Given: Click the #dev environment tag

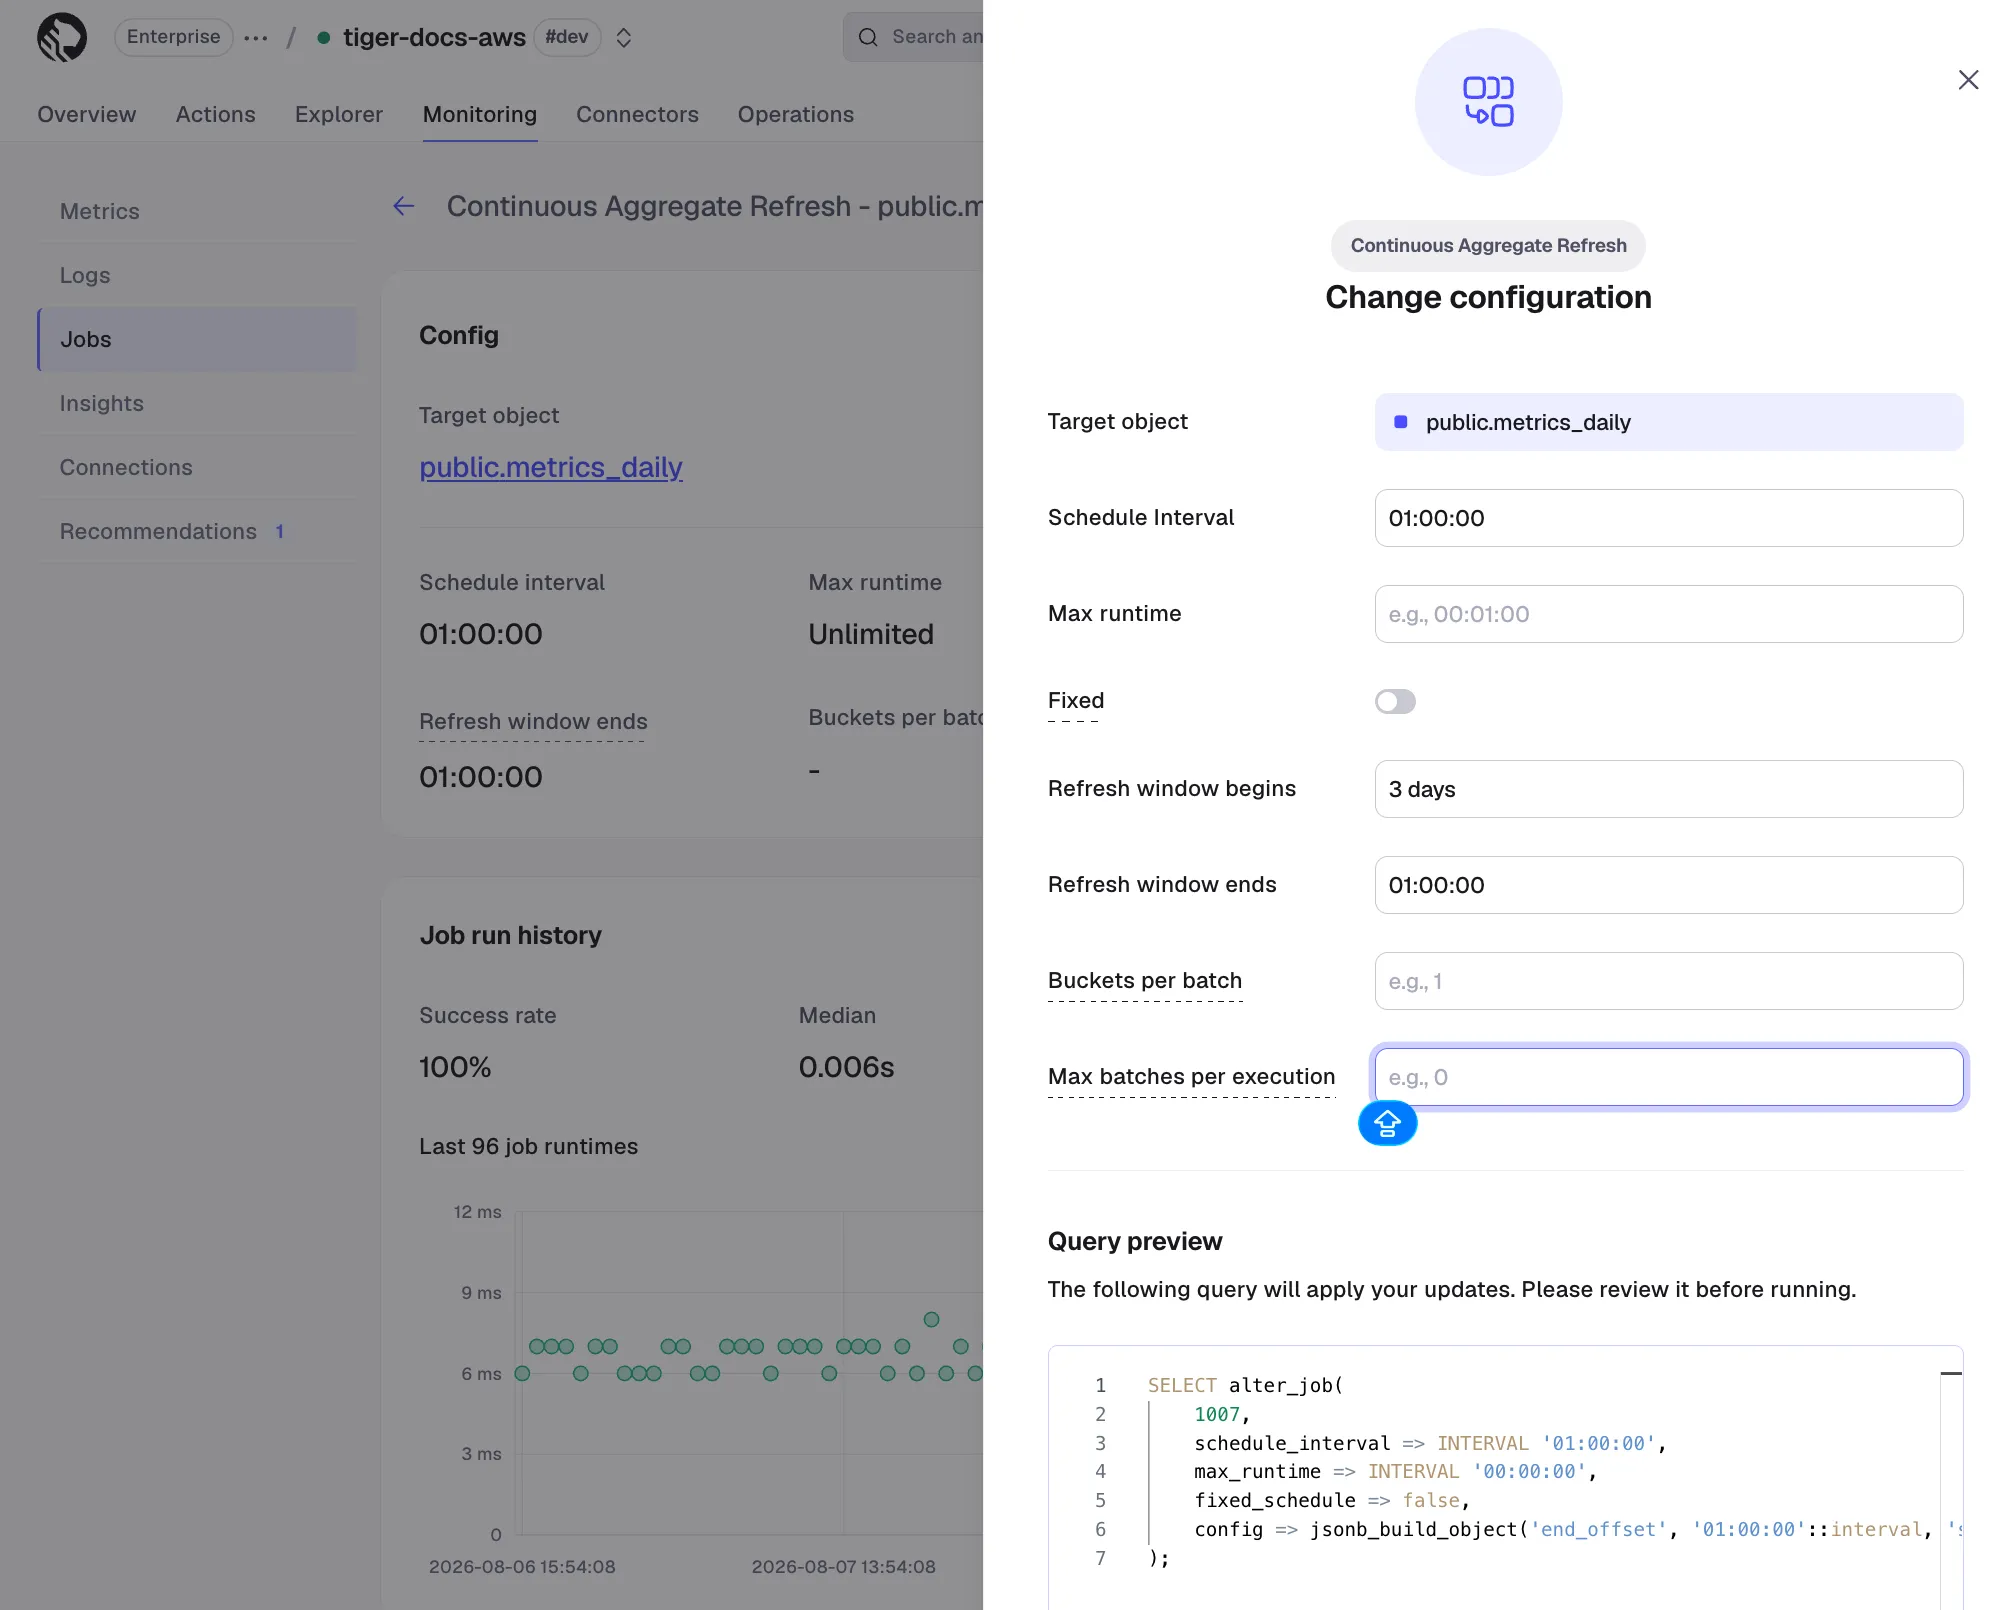Looking at the screenshot, I should (x=567, y=37).
